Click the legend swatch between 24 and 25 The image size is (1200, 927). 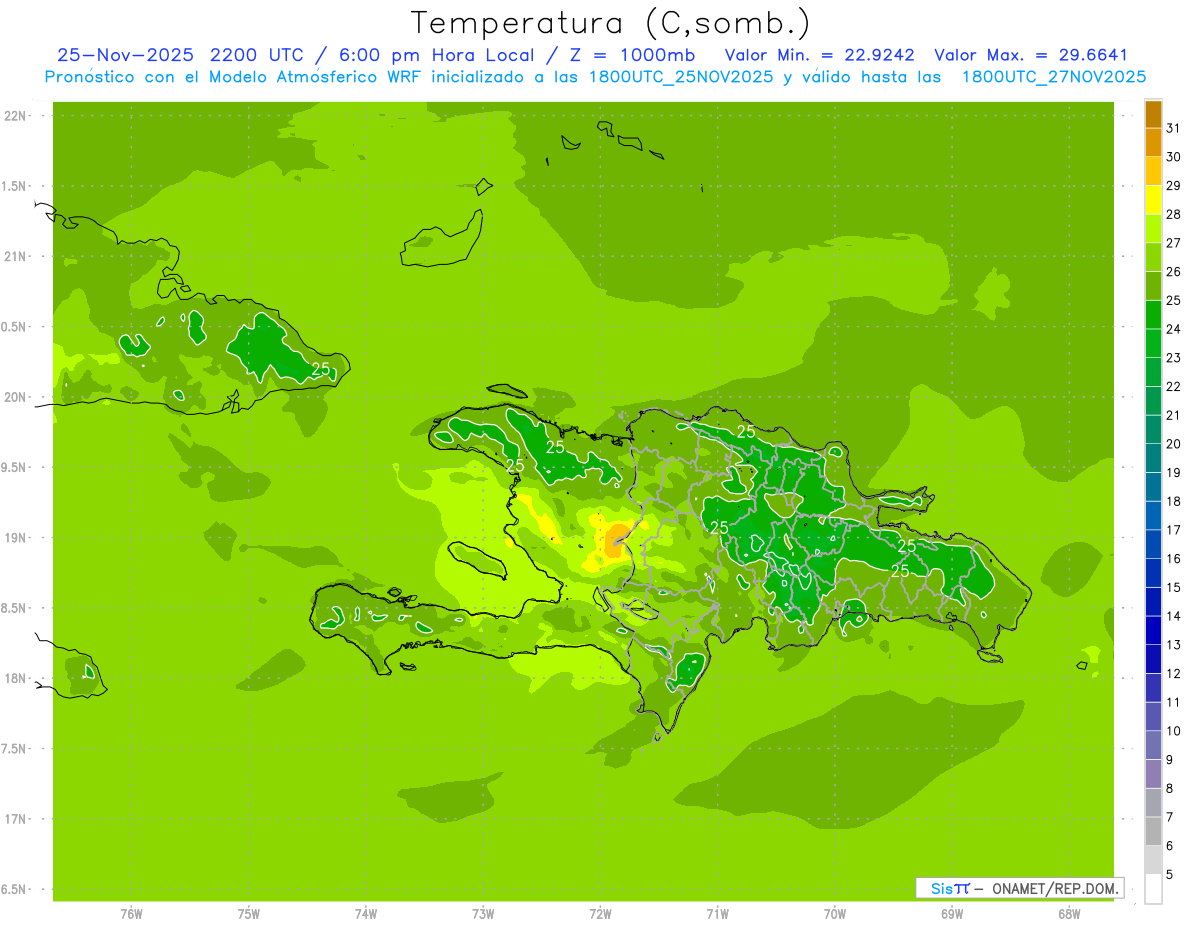(1153, 315)
